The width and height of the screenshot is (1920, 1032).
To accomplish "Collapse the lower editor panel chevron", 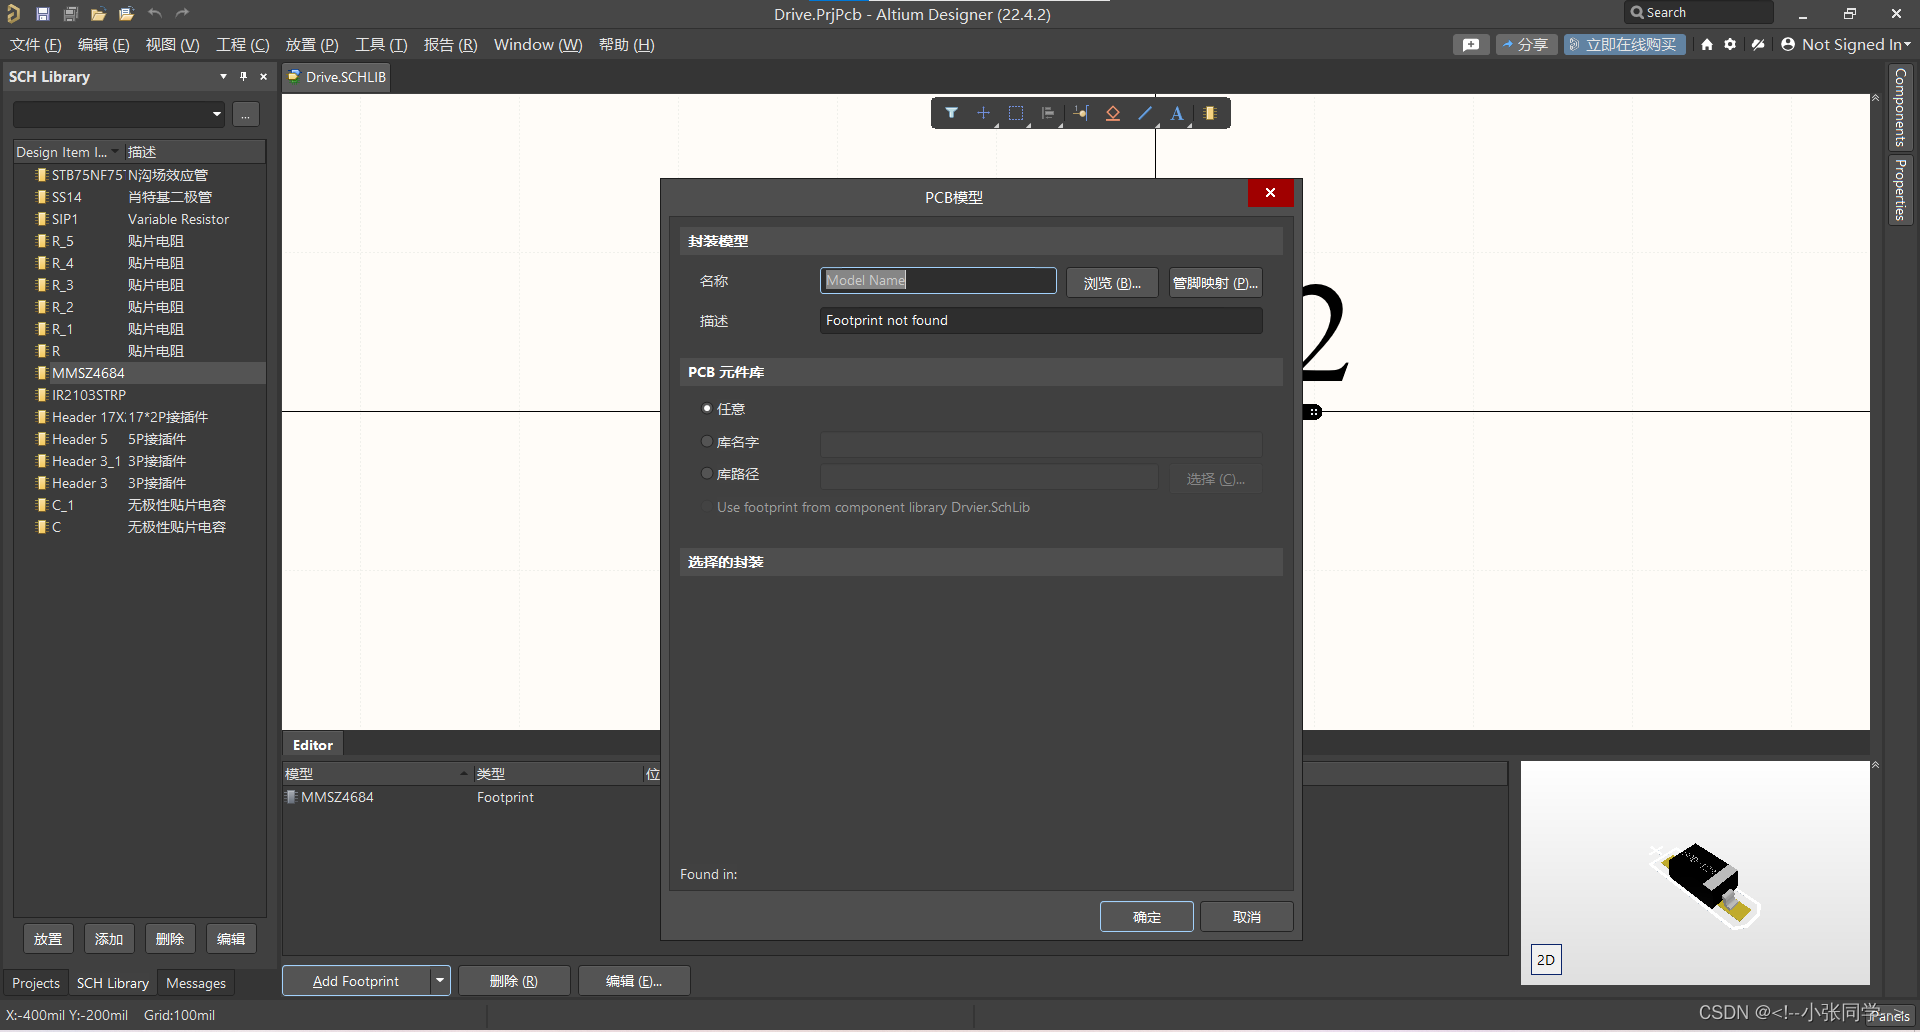I will [1876, 765].
